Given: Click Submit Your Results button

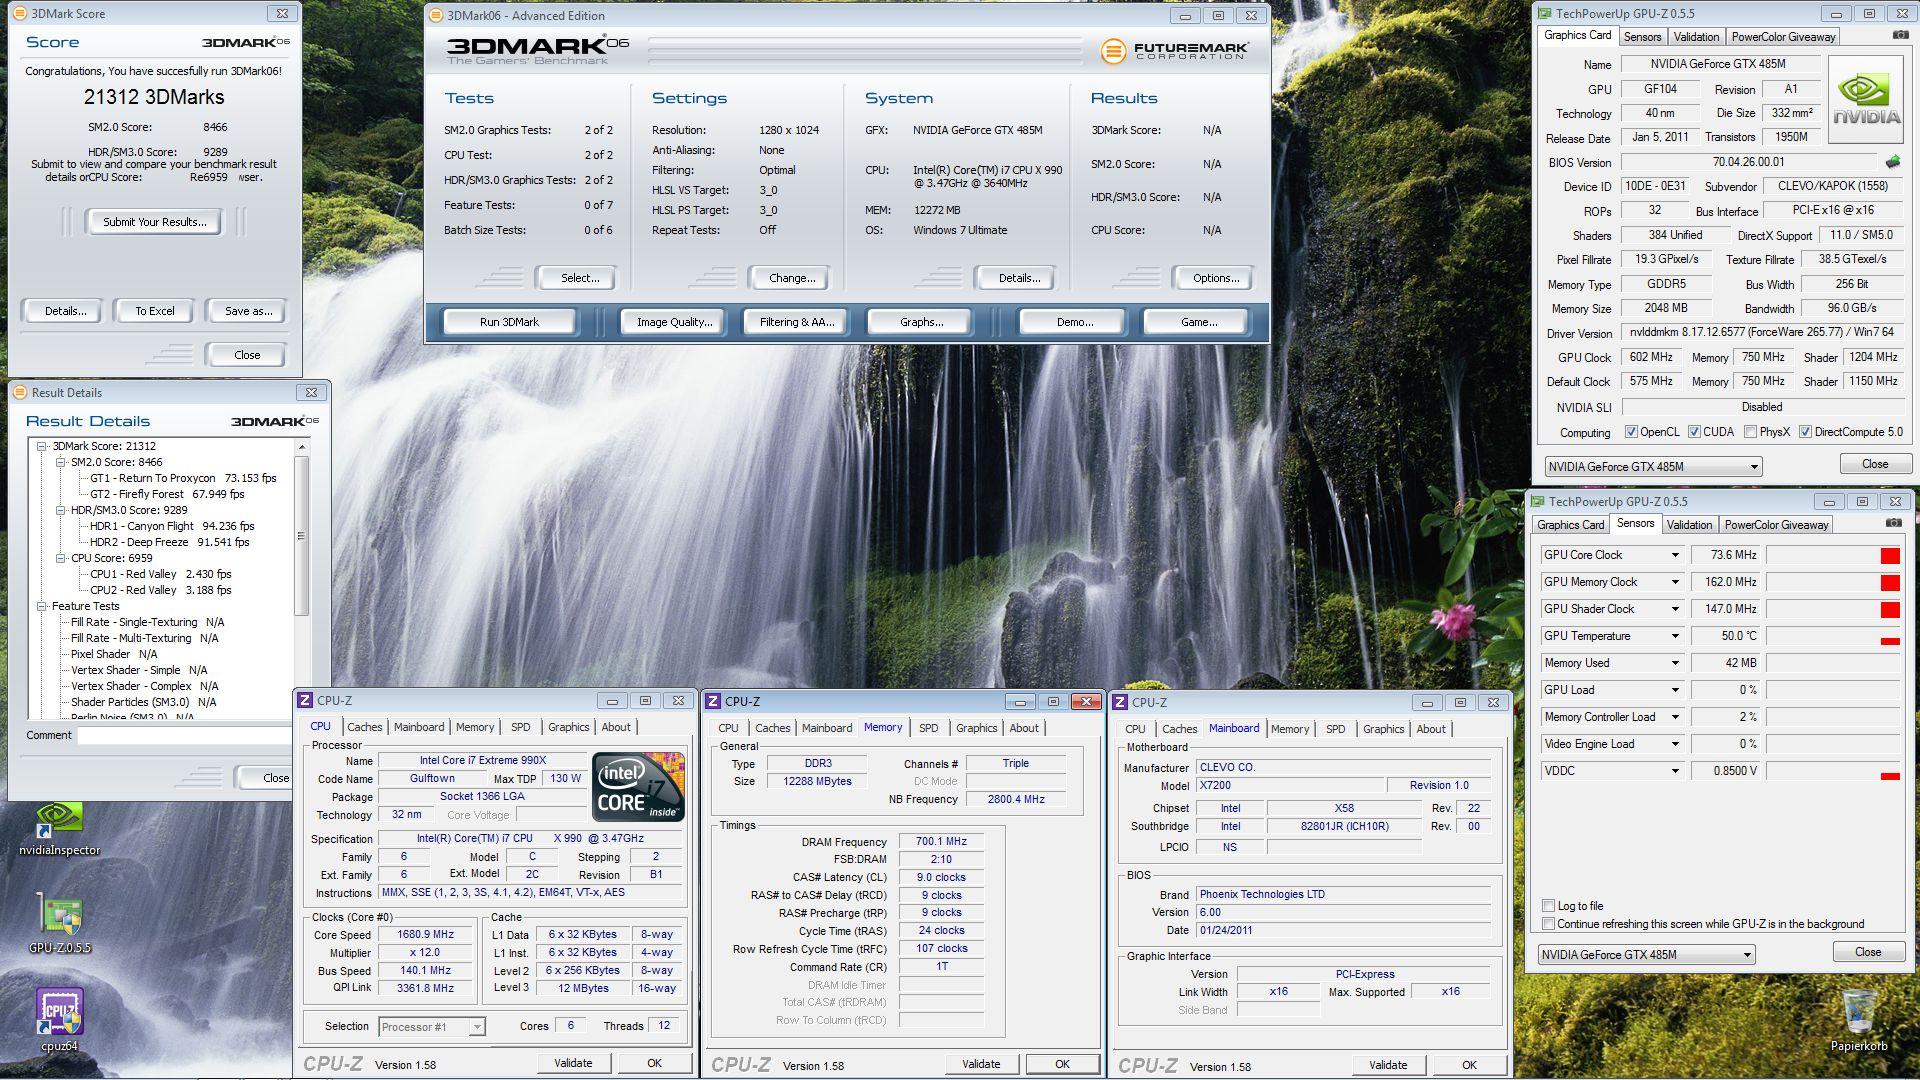Looking at the screenshot, I should click(155, 222).
